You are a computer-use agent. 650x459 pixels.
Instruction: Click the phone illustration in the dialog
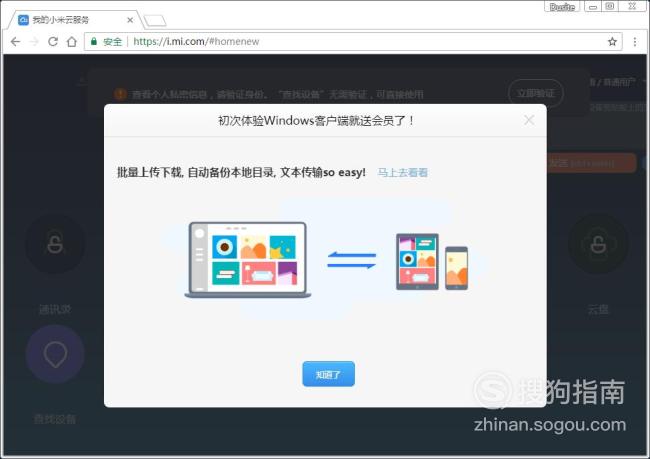(456, 268)
